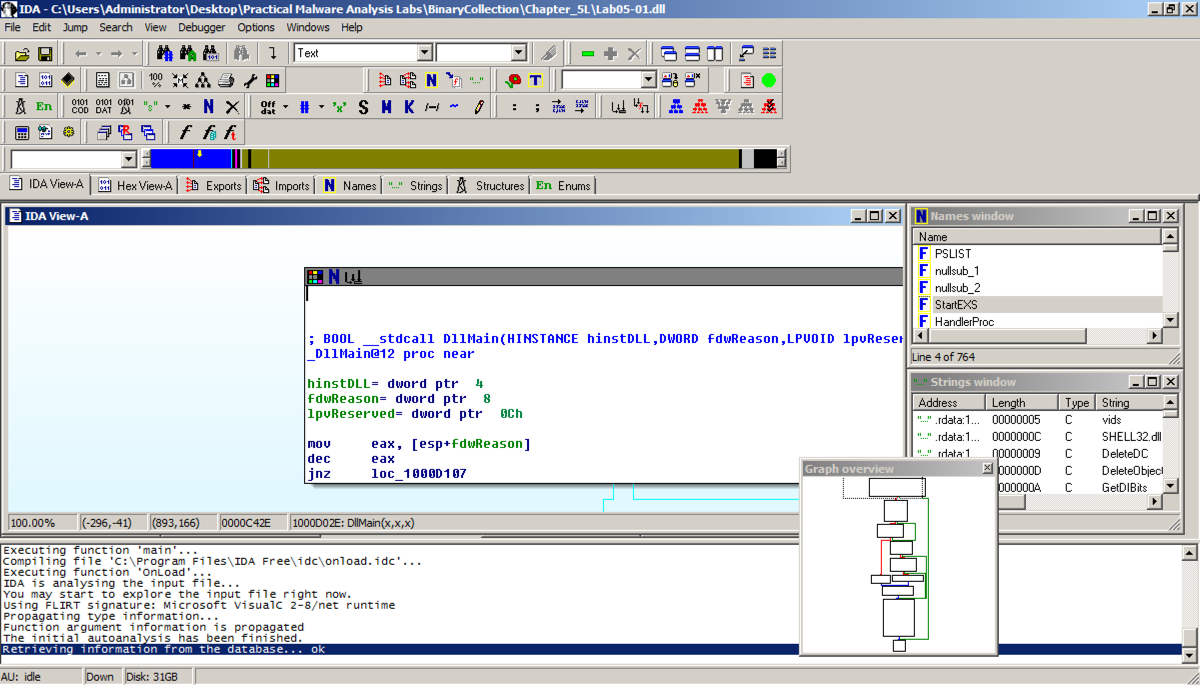Image resolution: width=1200 pixels, height=685 pixels.
Task: Click the green circle run icon
Action: [x=768, y=80]
